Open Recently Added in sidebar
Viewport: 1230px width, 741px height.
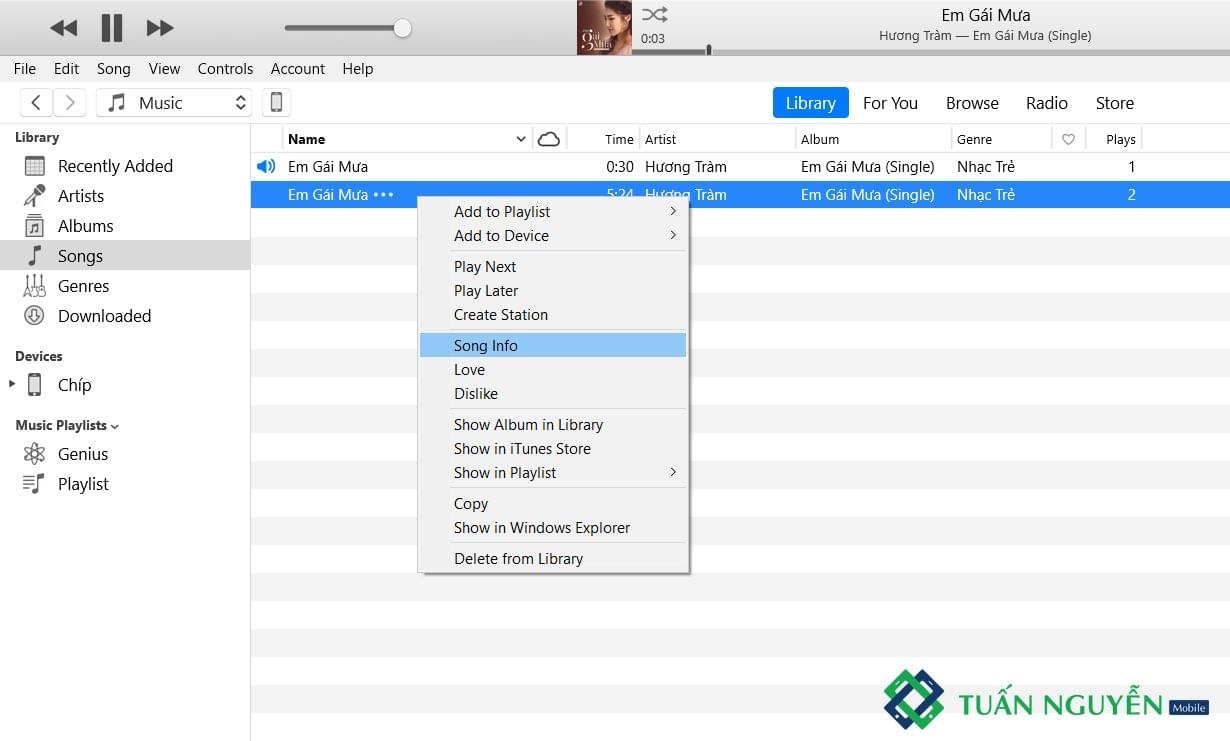point(114,166)
